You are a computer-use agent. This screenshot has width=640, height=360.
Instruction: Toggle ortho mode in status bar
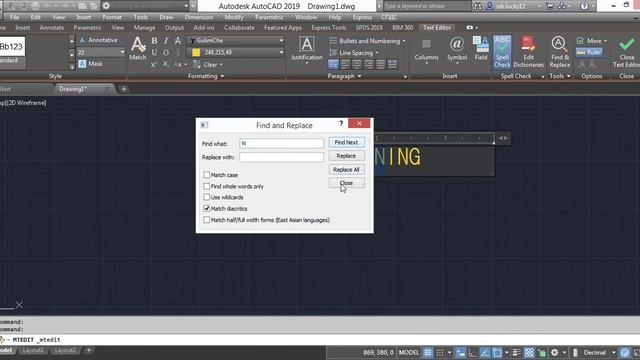tap(473, 352)
